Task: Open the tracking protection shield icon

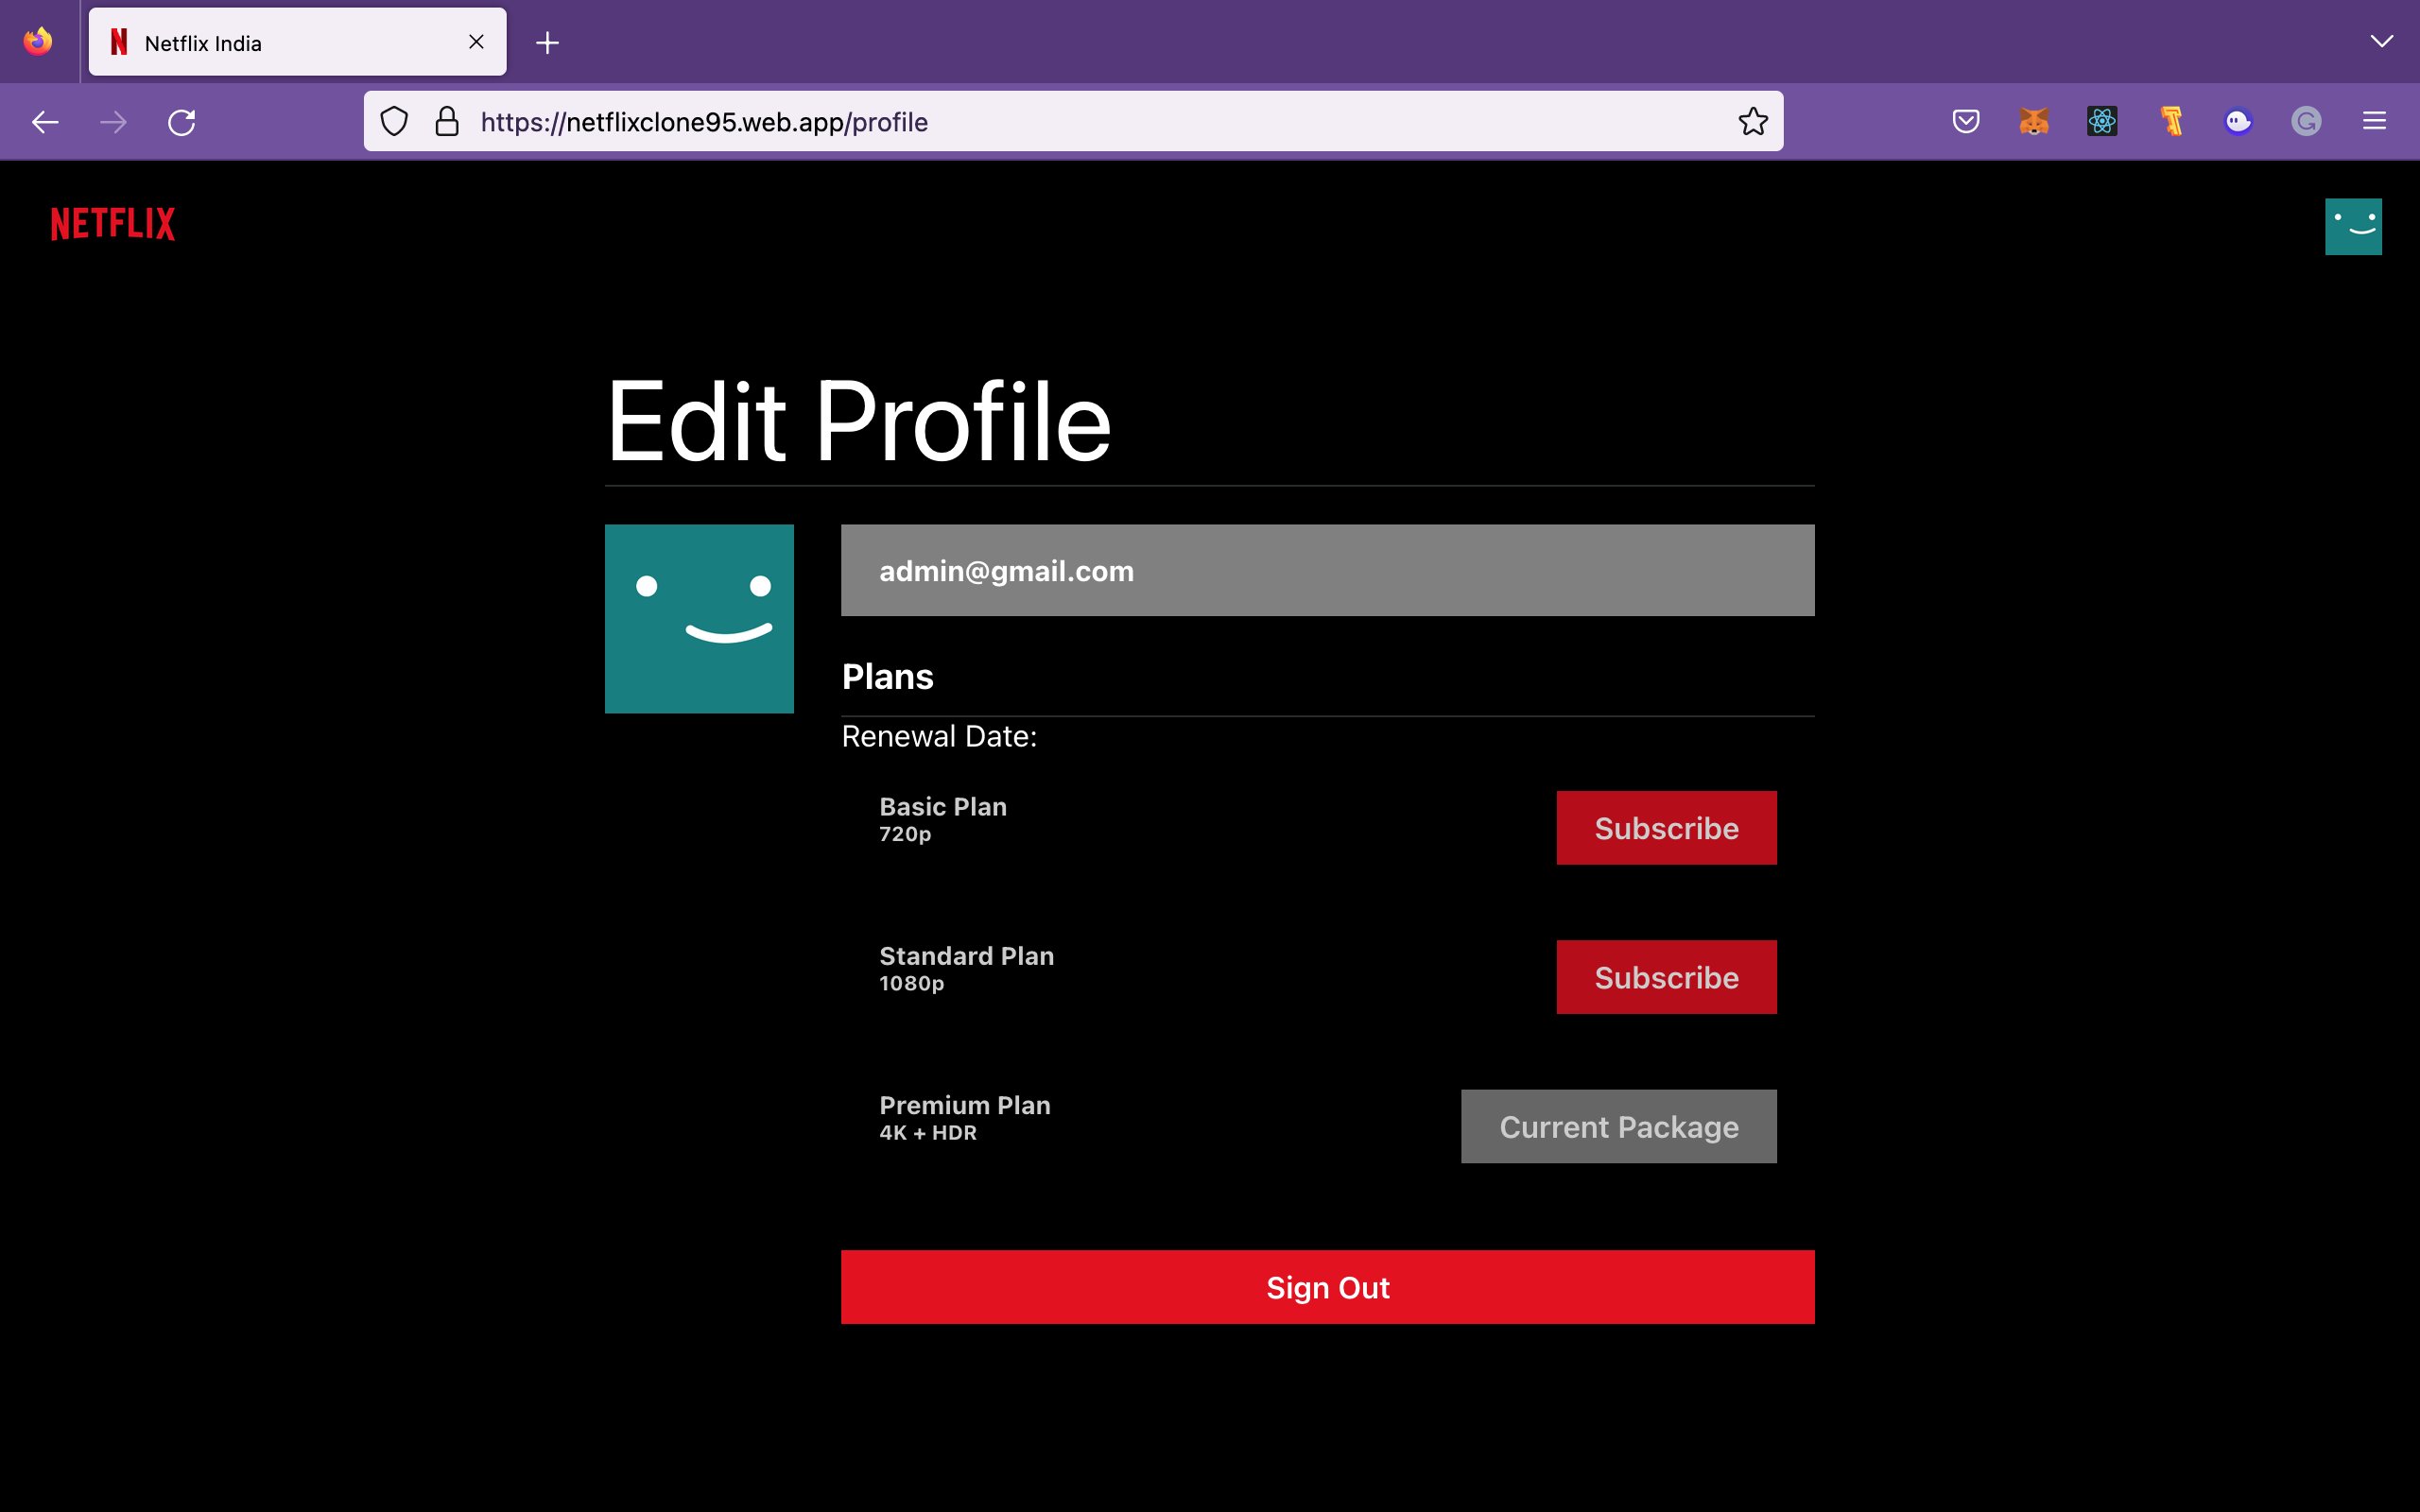Action: [x=394, y=122]
